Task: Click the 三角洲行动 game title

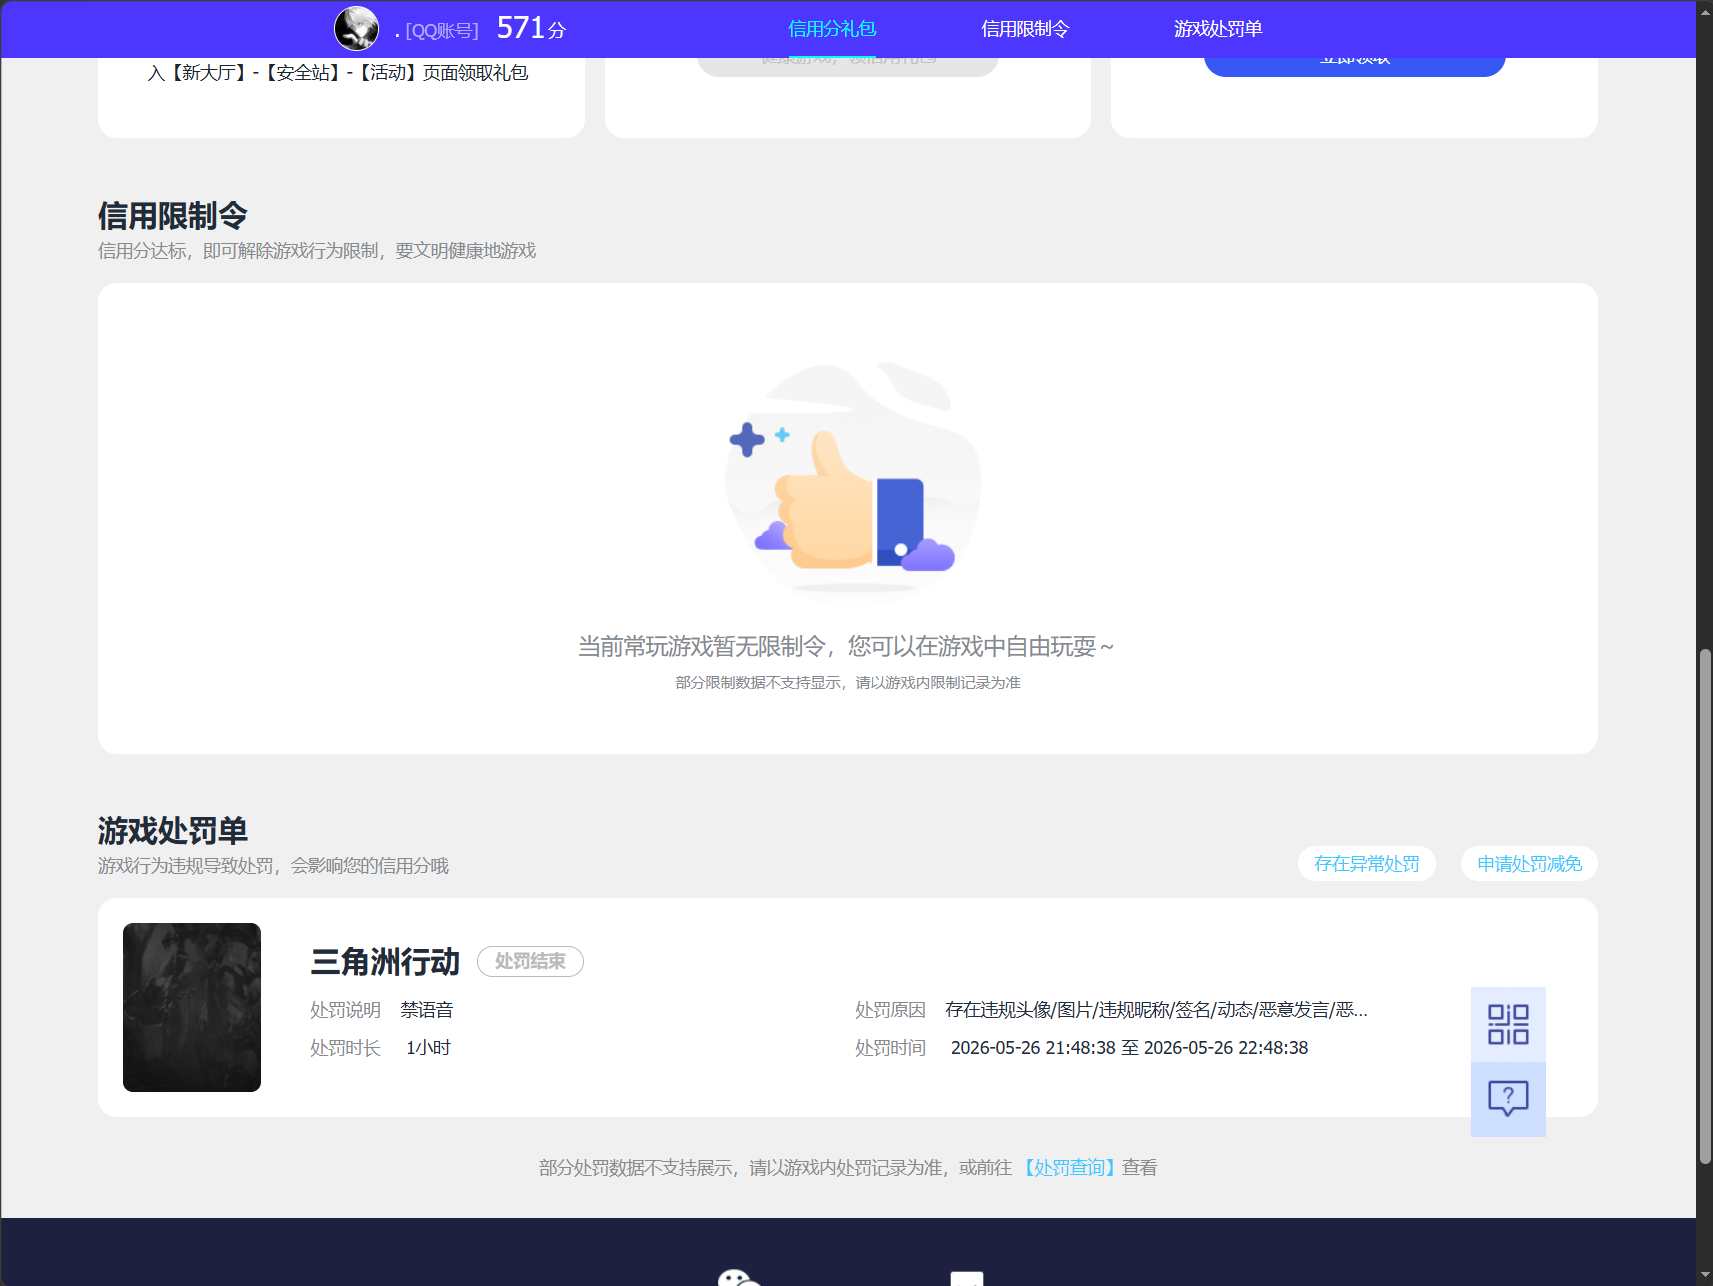Action: tap(385, 961)
